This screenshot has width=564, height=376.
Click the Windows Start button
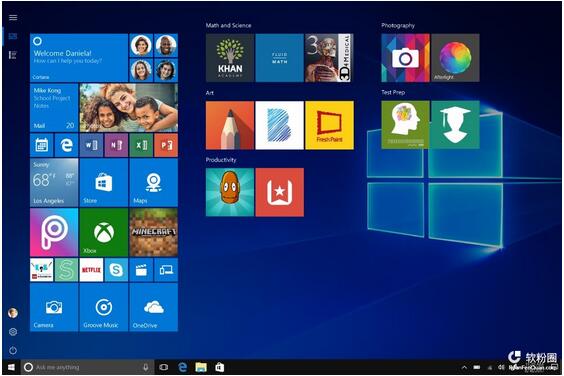coord(11,367)
